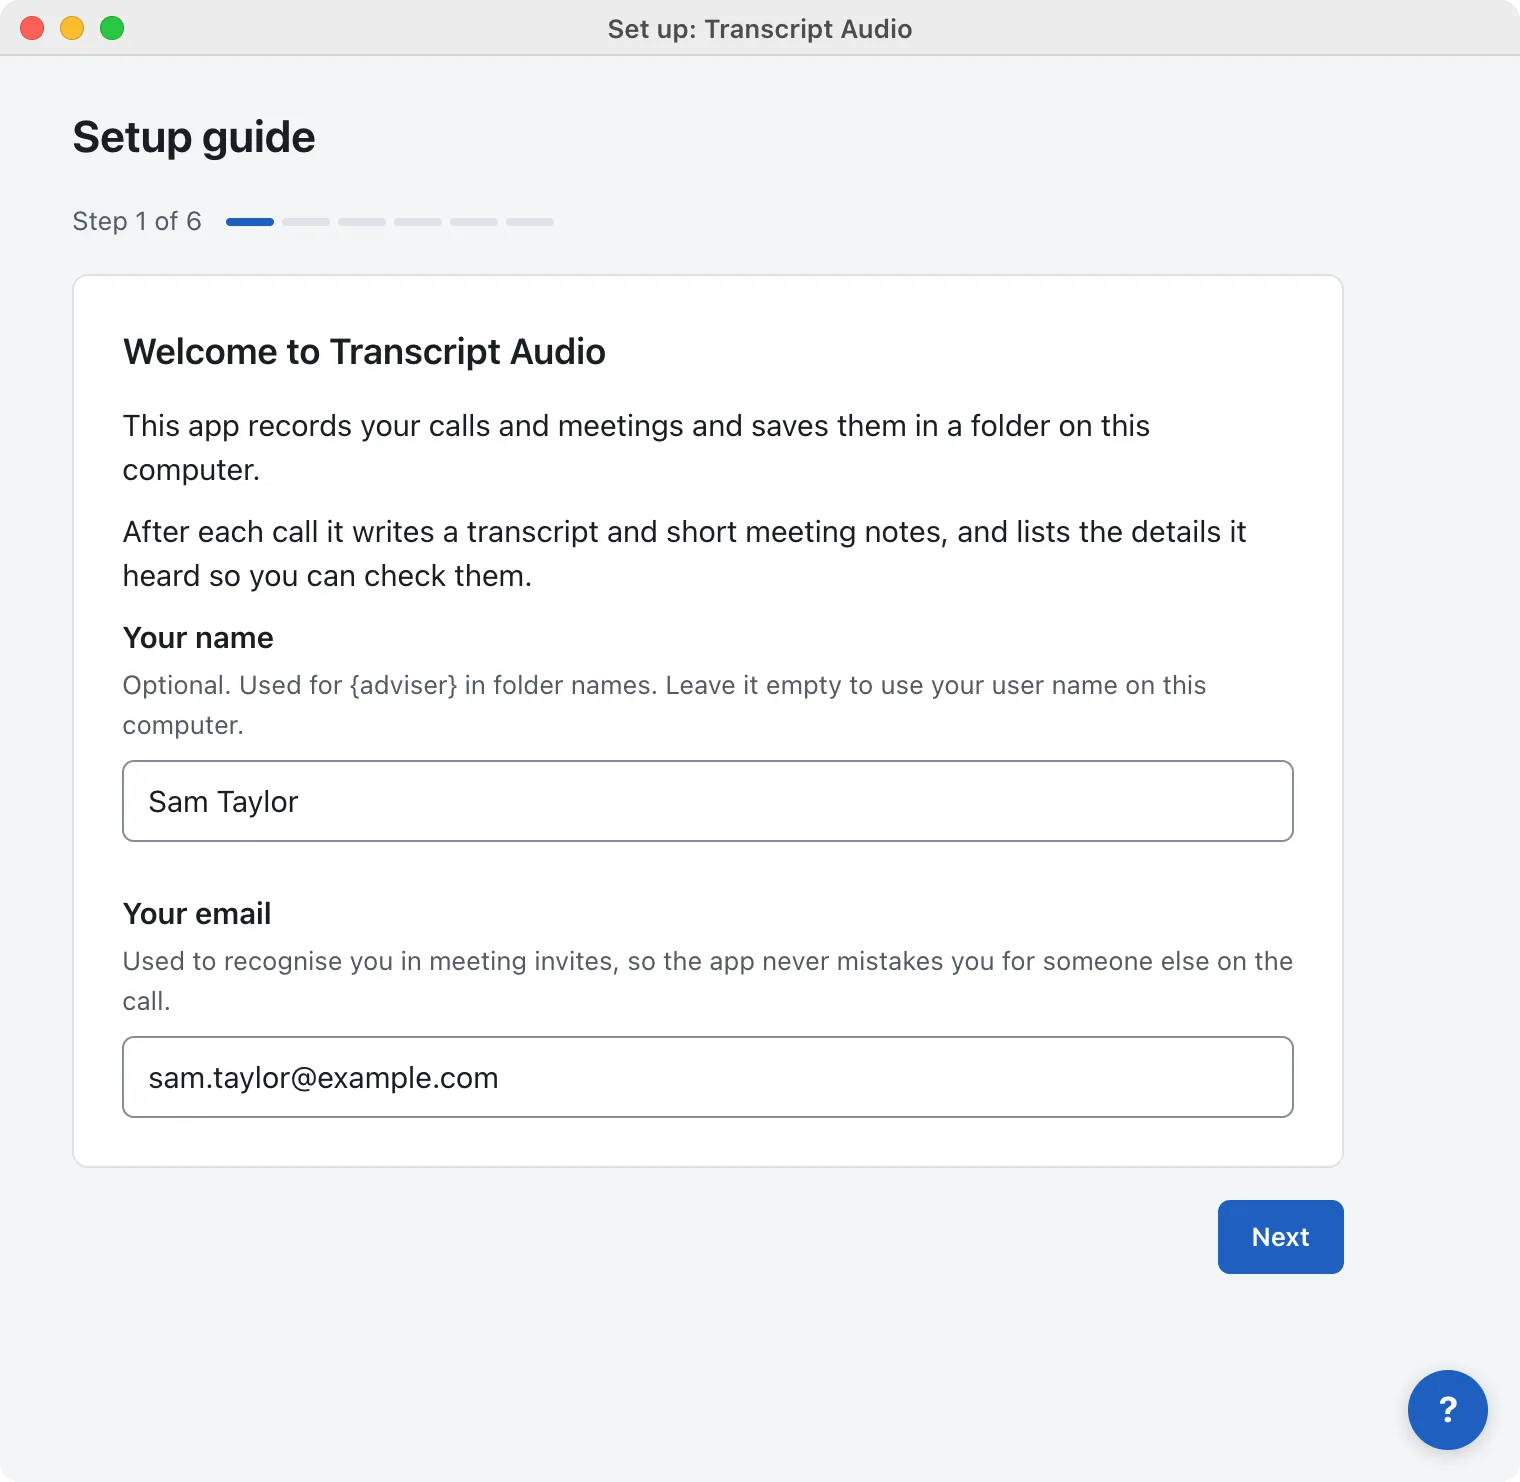Click the "Your email" field label
This screenshot has height=1482, width=1520.
coord(197,914)
